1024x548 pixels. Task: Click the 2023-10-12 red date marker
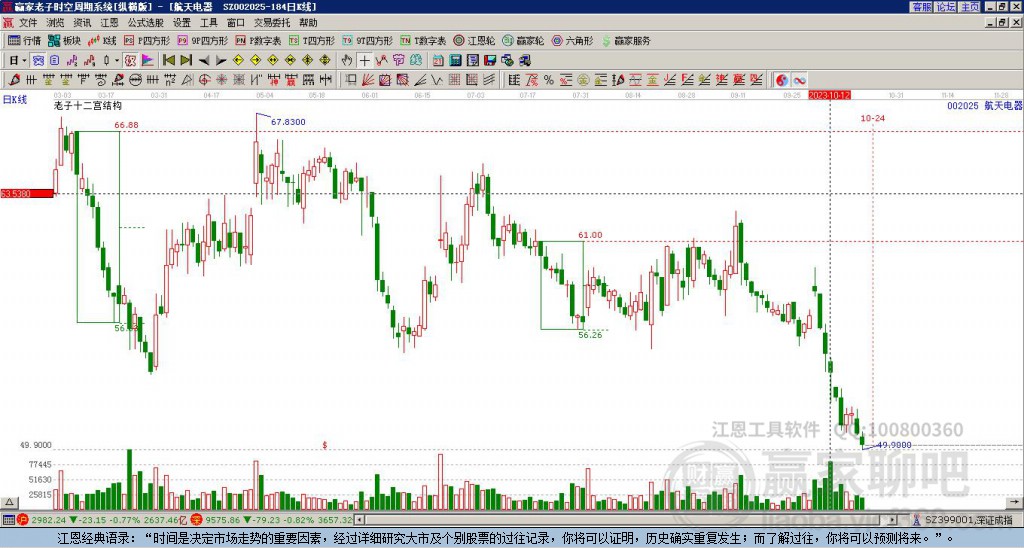point(829,95)
